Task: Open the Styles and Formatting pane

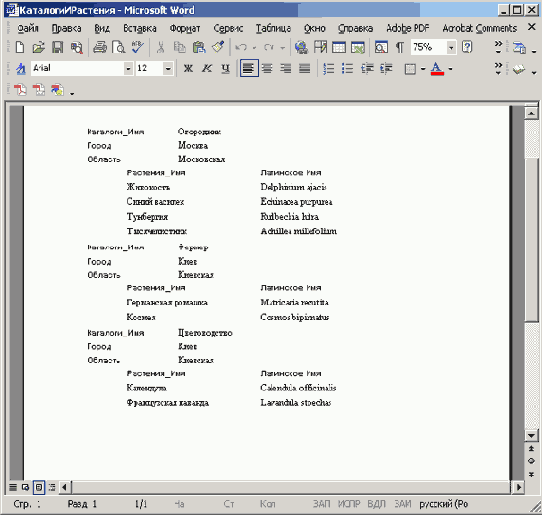Action: pos(21,68)
